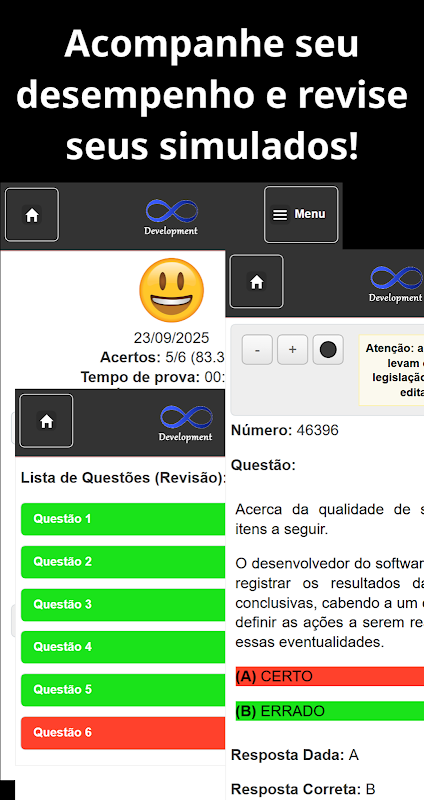Decrease font size with the minus button
The image size is (424, 800).
257,349
